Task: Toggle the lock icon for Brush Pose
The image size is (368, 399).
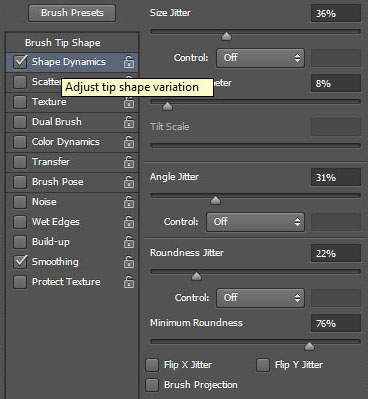Action: pos(129,182)
